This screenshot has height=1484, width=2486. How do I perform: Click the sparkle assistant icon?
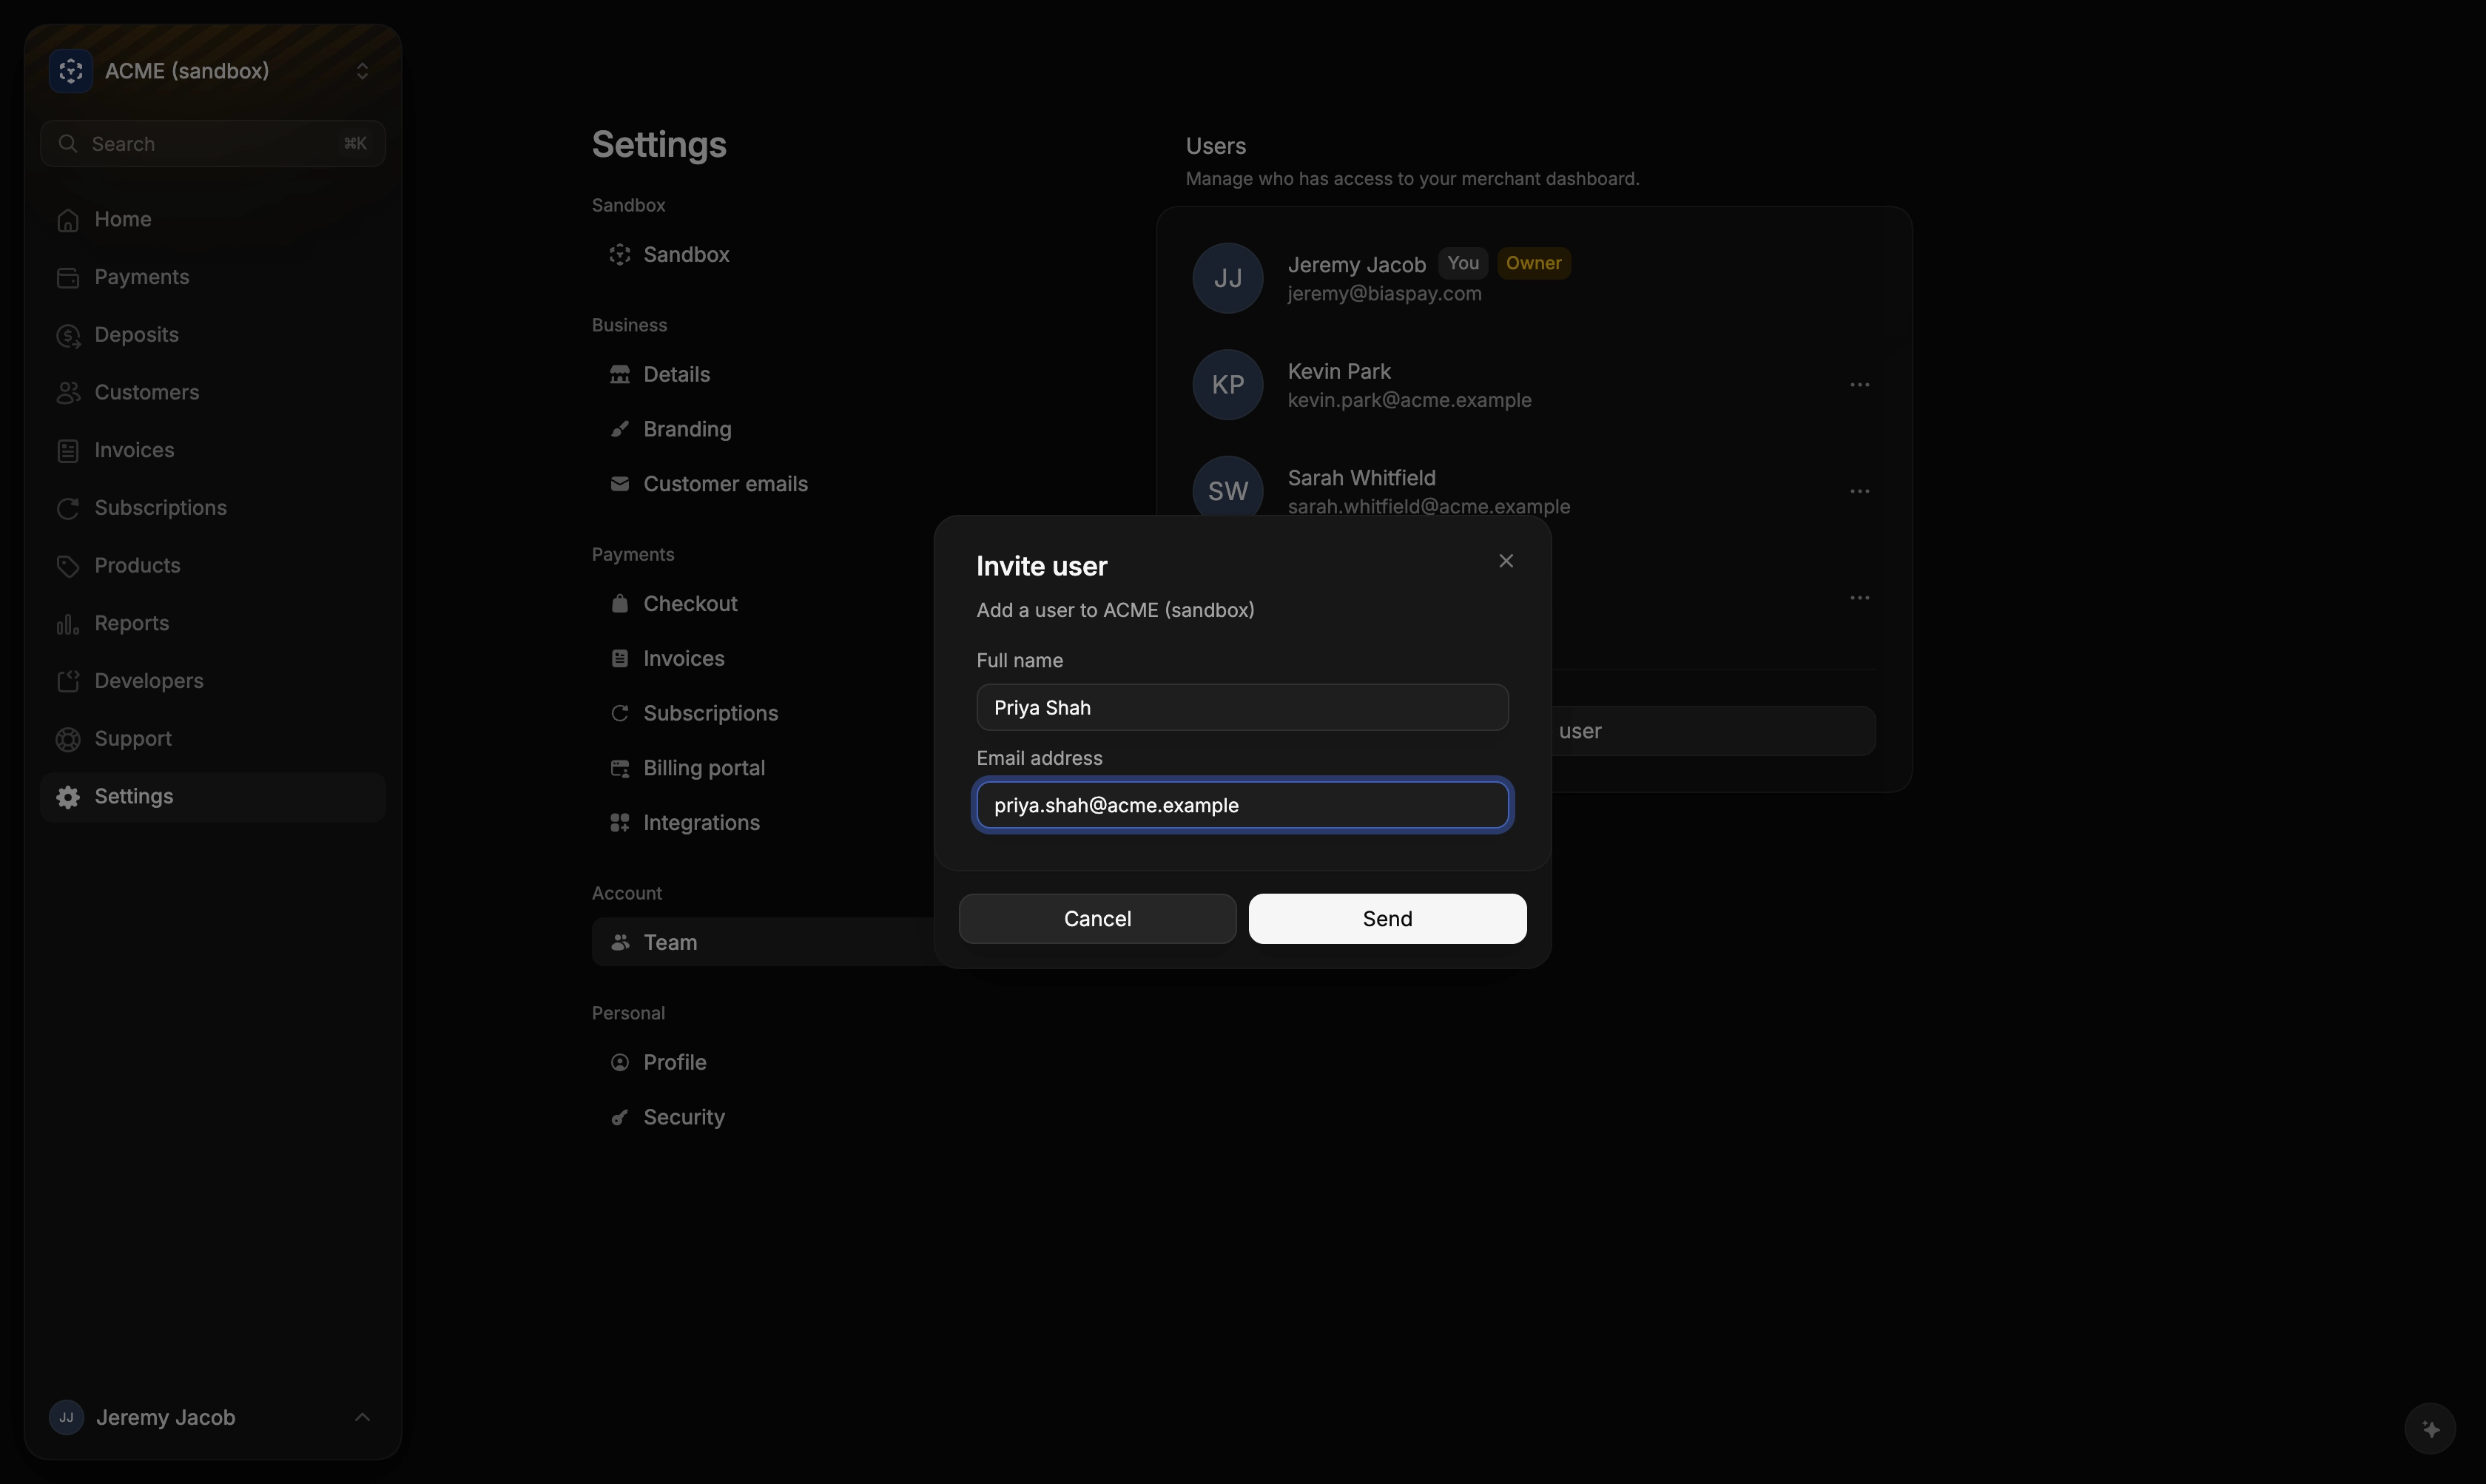pos(2430,1429)
